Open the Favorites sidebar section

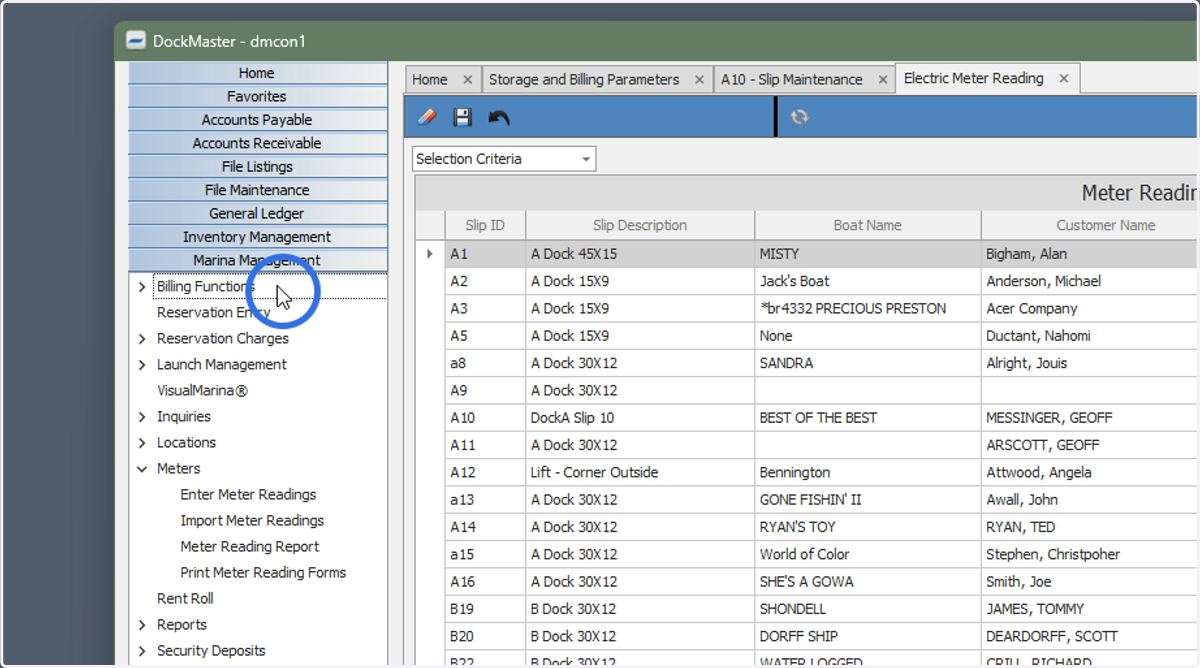click(257, 96)
